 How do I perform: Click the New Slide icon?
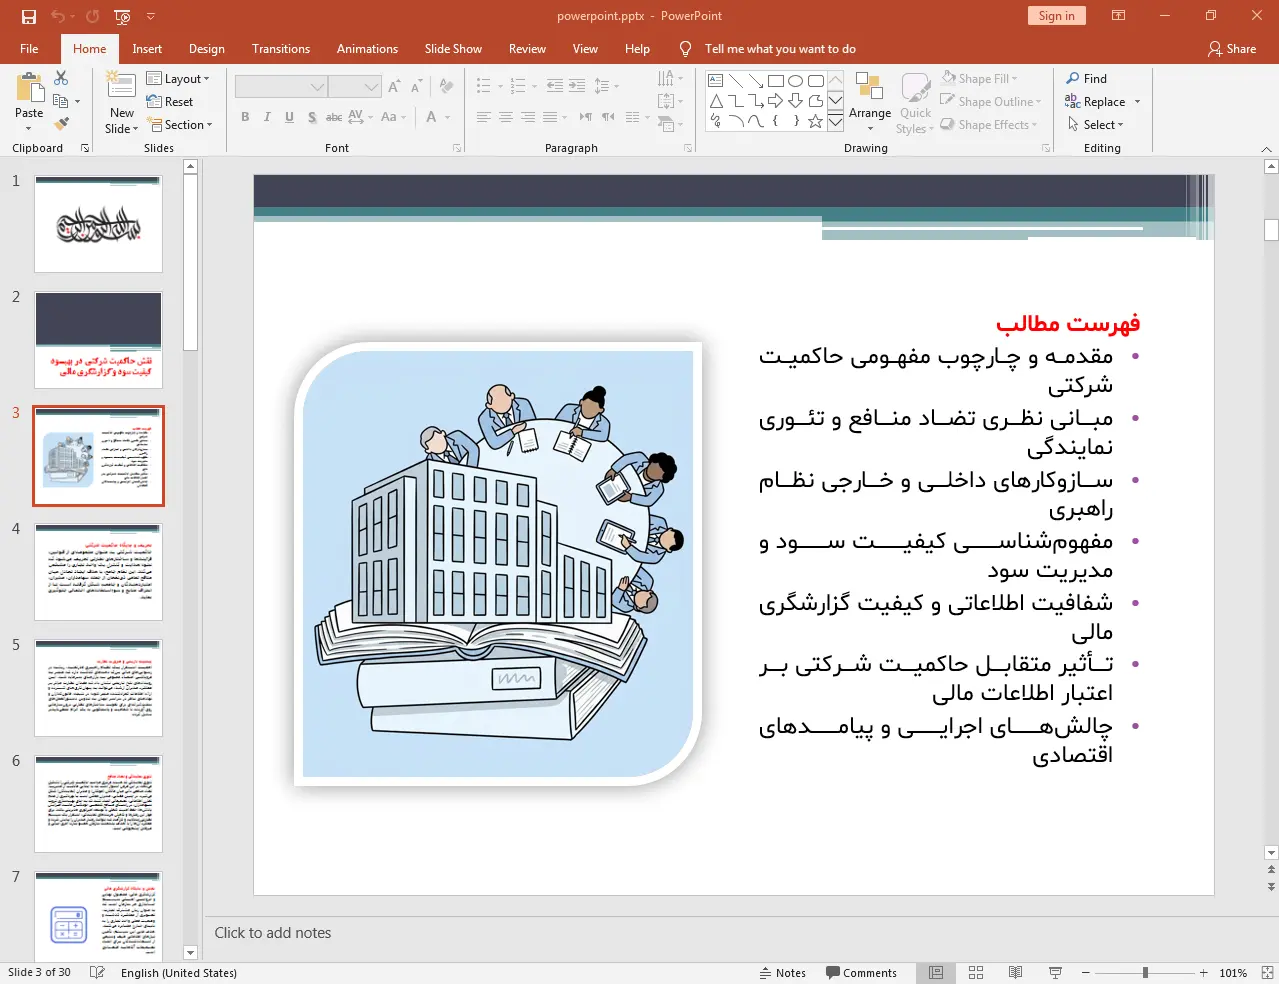coord(121,86)
